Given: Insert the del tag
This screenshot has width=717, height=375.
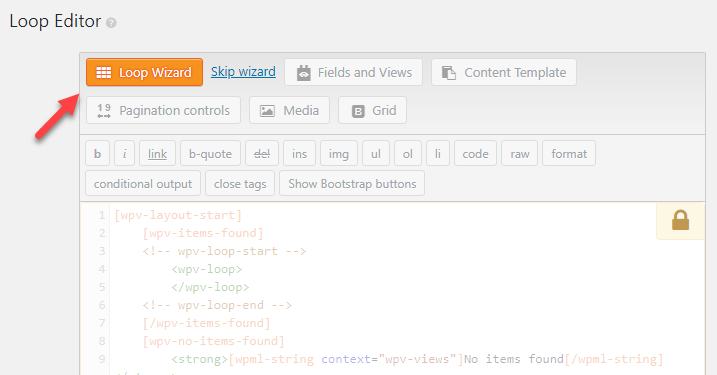Looking at the screenshot, I should tap(262, 154).
